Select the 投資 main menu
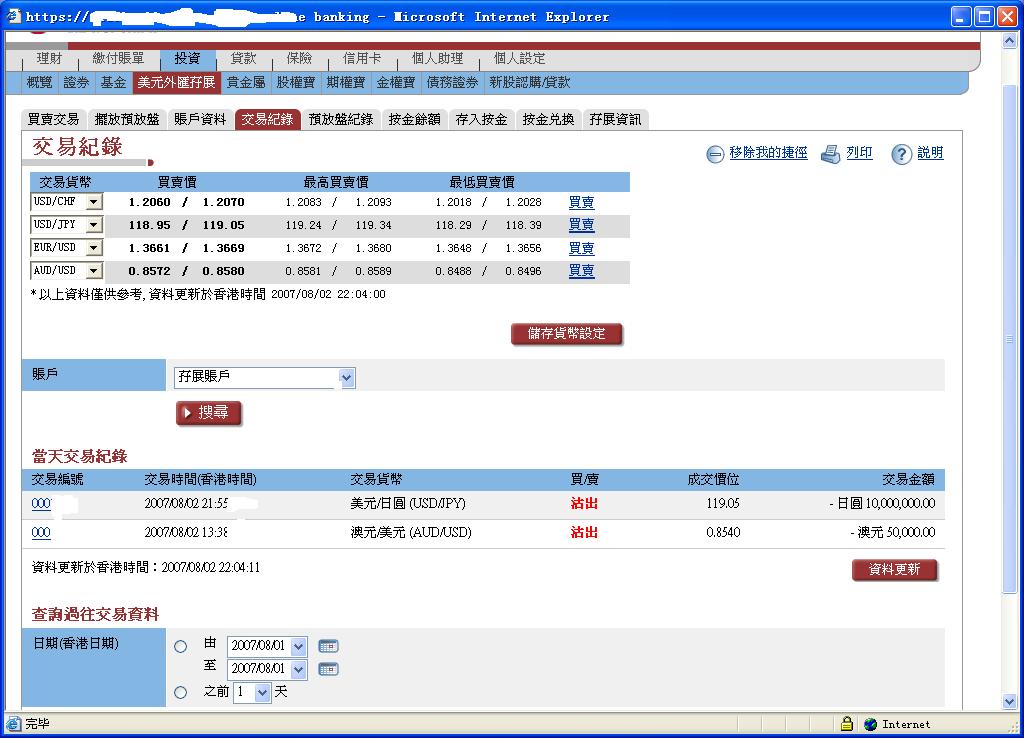The width and height of the screenshot is (1024, 738). pyautogui.click(x=187, y=59)
